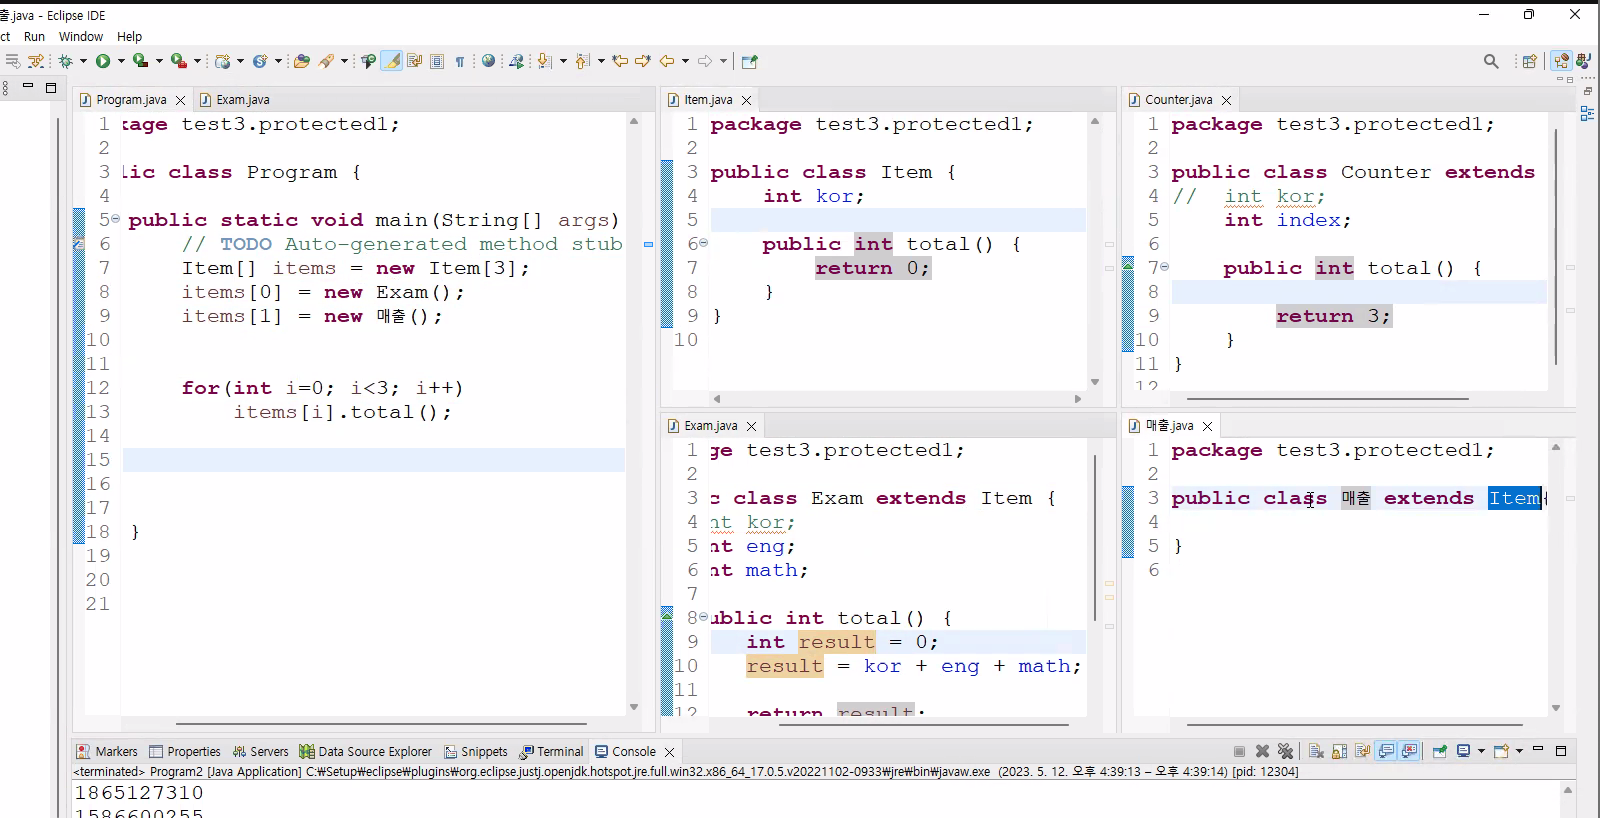Image resolution: width=1600 pixels, height=818 pixels.
Task: Click the Next Edit Location arrow icon
Action: point(643,61)
